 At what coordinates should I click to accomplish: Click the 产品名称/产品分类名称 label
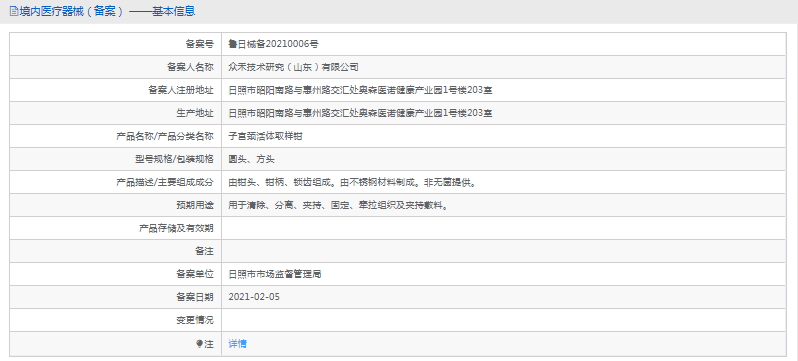click(165, 136)
